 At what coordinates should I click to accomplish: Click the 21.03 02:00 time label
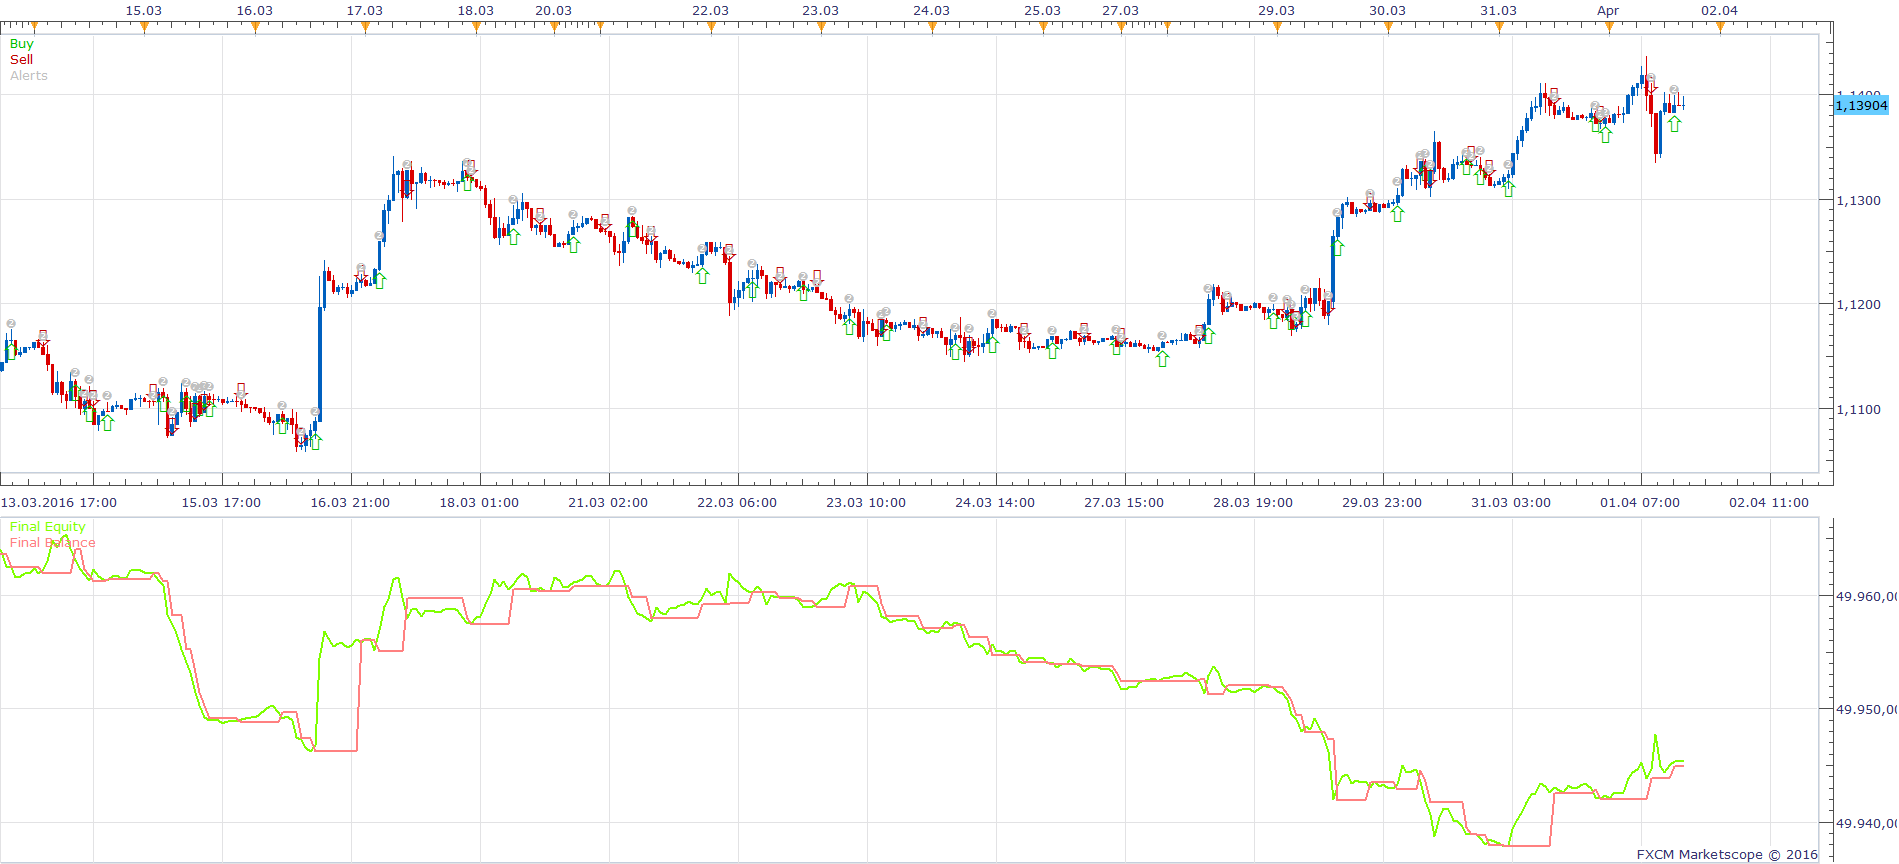pyautogui.click(x=608, y=503)
